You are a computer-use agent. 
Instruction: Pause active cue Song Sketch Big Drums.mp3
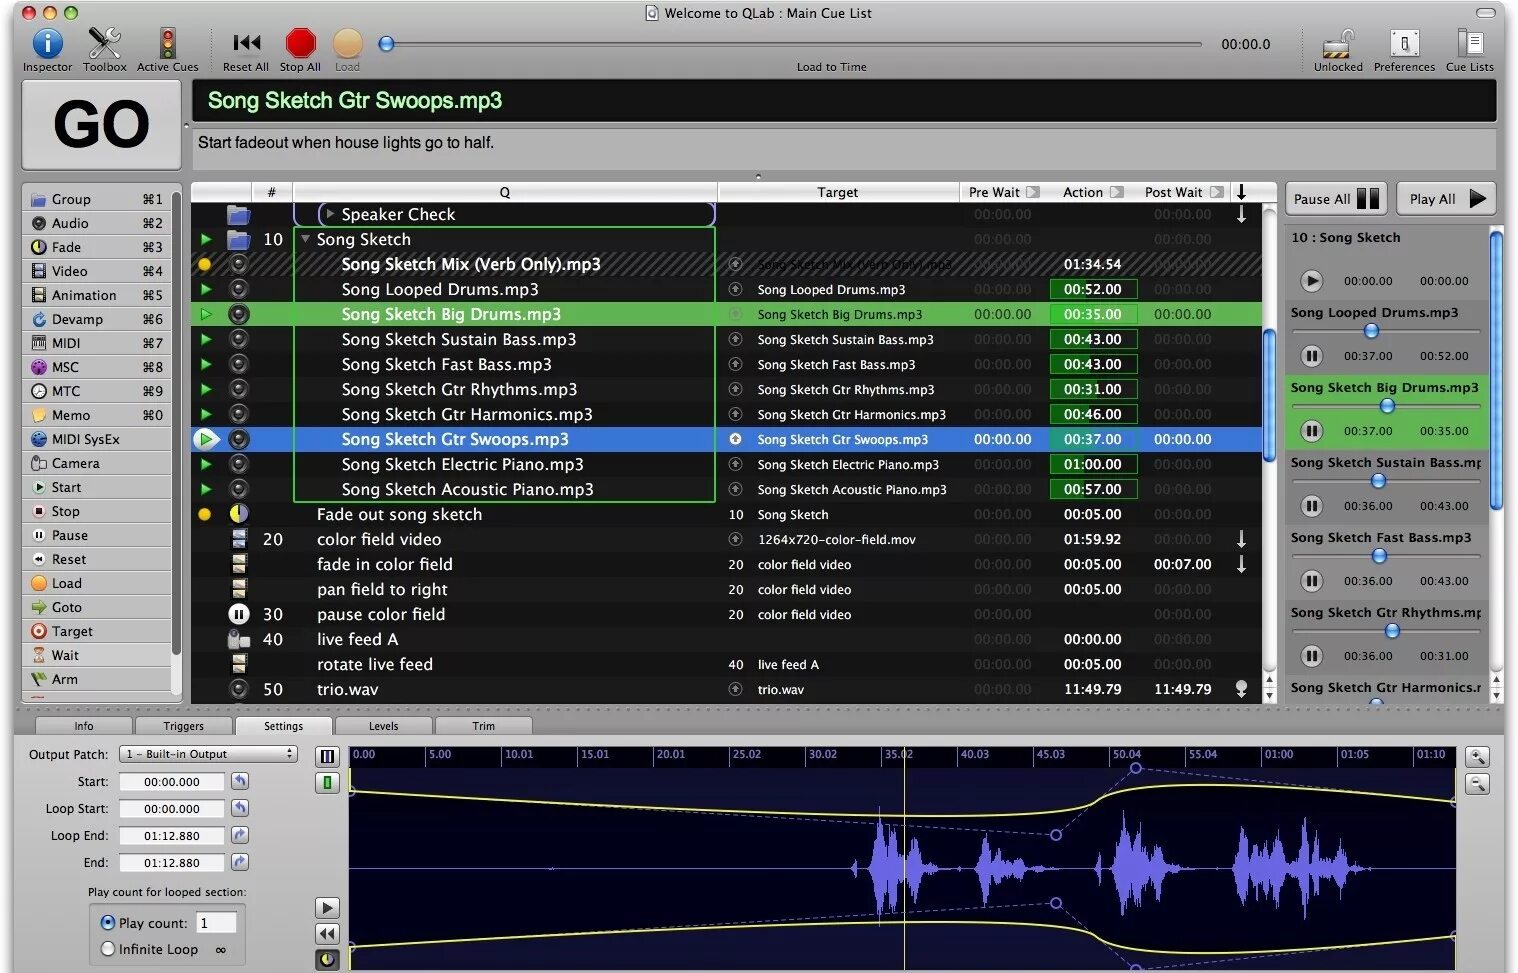(x=1312, y=431)
